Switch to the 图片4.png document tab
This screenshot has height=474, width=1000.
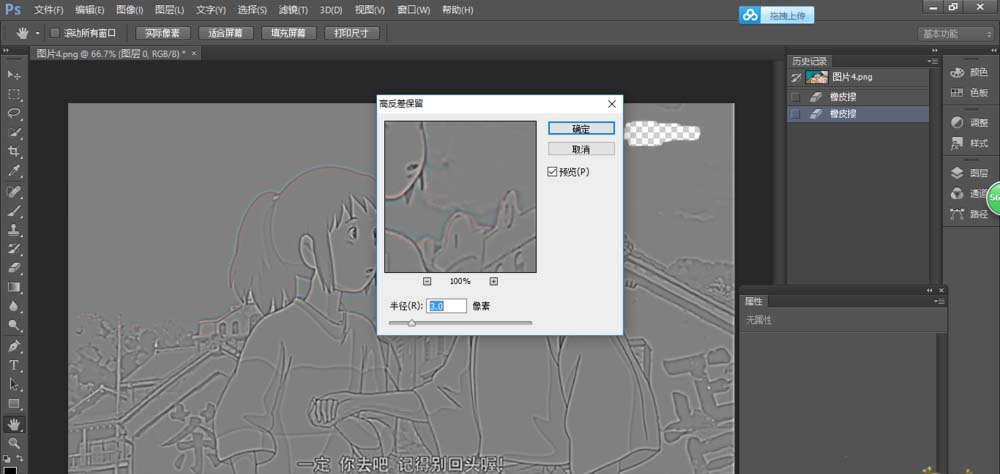(110, 53)
